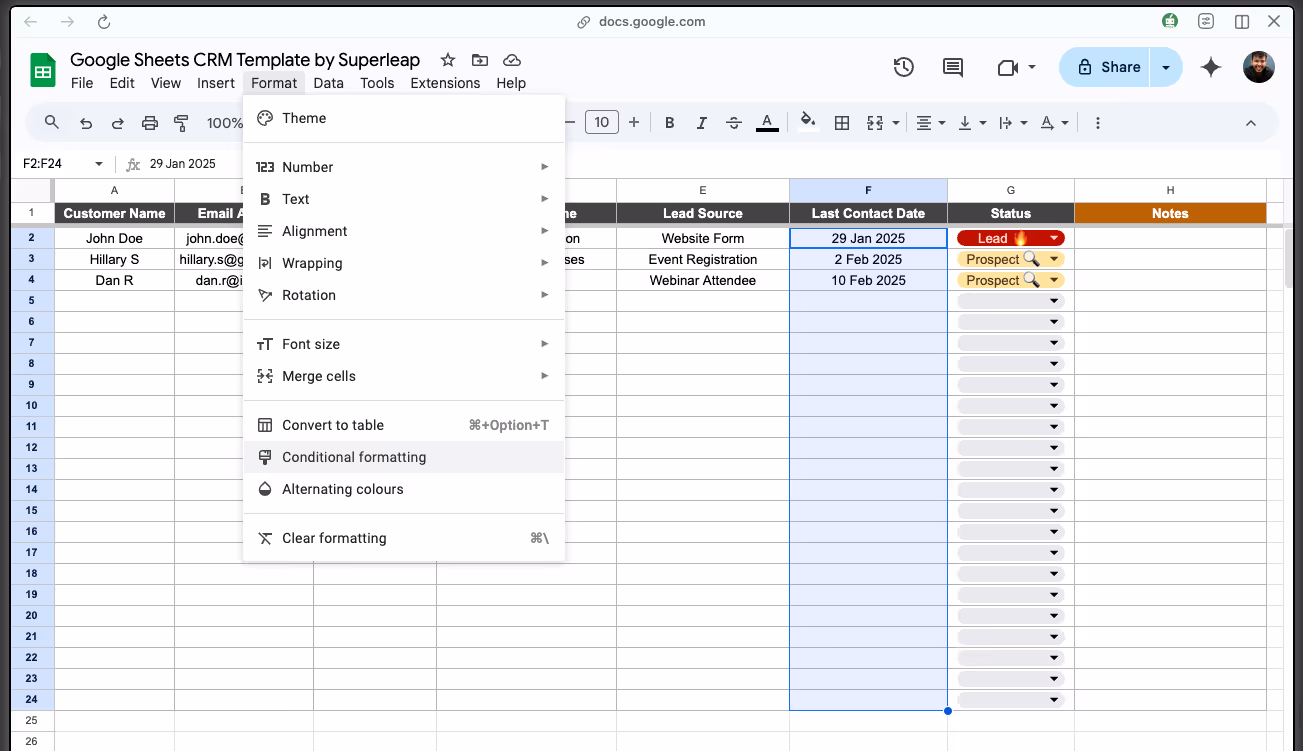Hide the menus with the collapse chevron
1303x751 pixels.
click(x=1251, y=123)
